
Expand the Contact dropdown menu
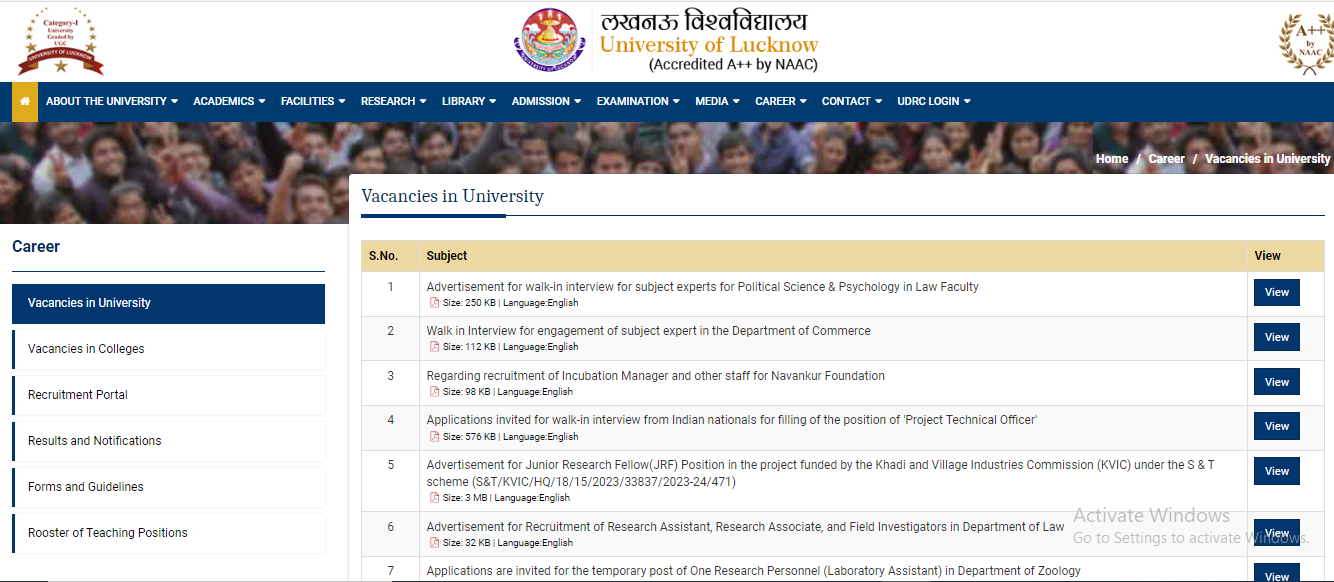click(x=852, y=102)
